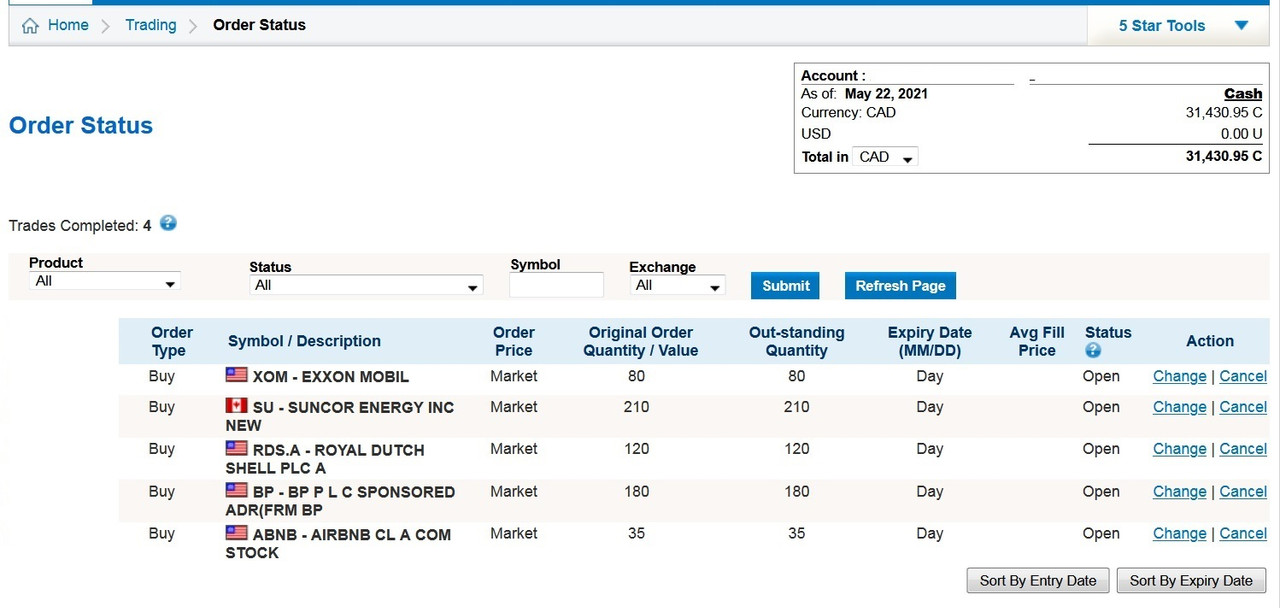Click original quantity 210 for SU

click(x=636, y=407)
